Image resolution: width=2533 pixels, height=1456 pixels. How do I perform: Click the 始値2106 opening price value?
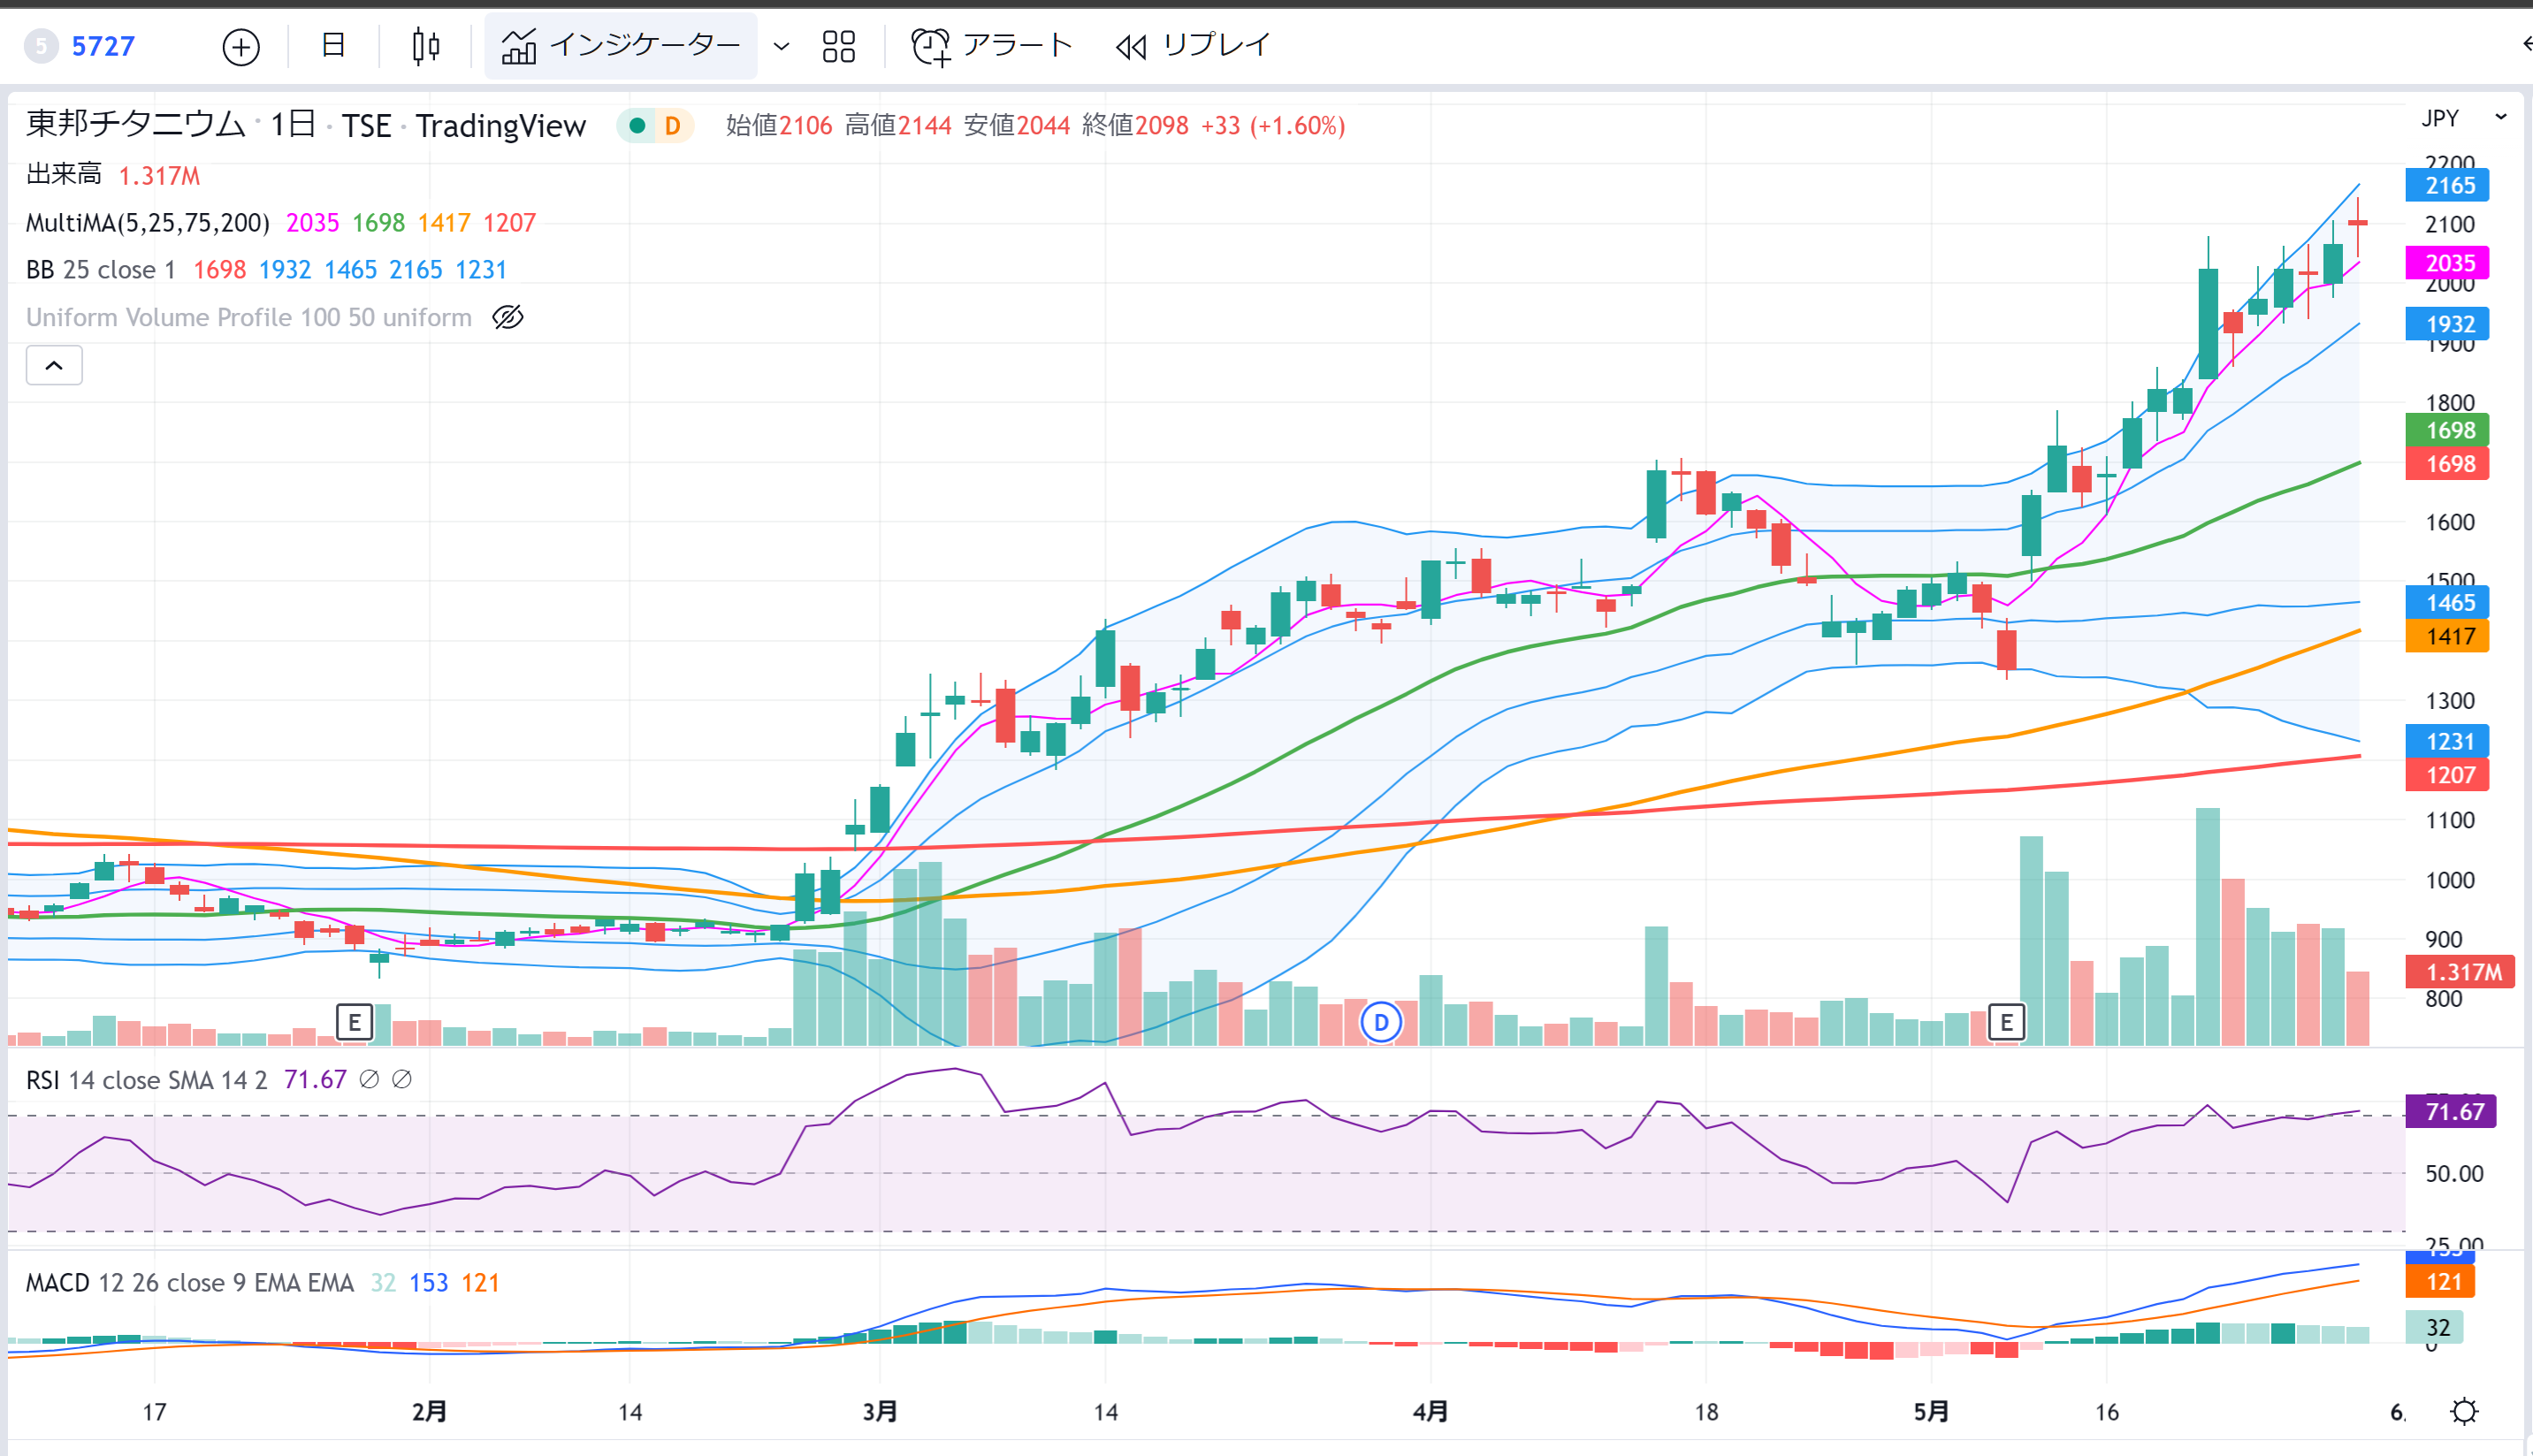779,126
